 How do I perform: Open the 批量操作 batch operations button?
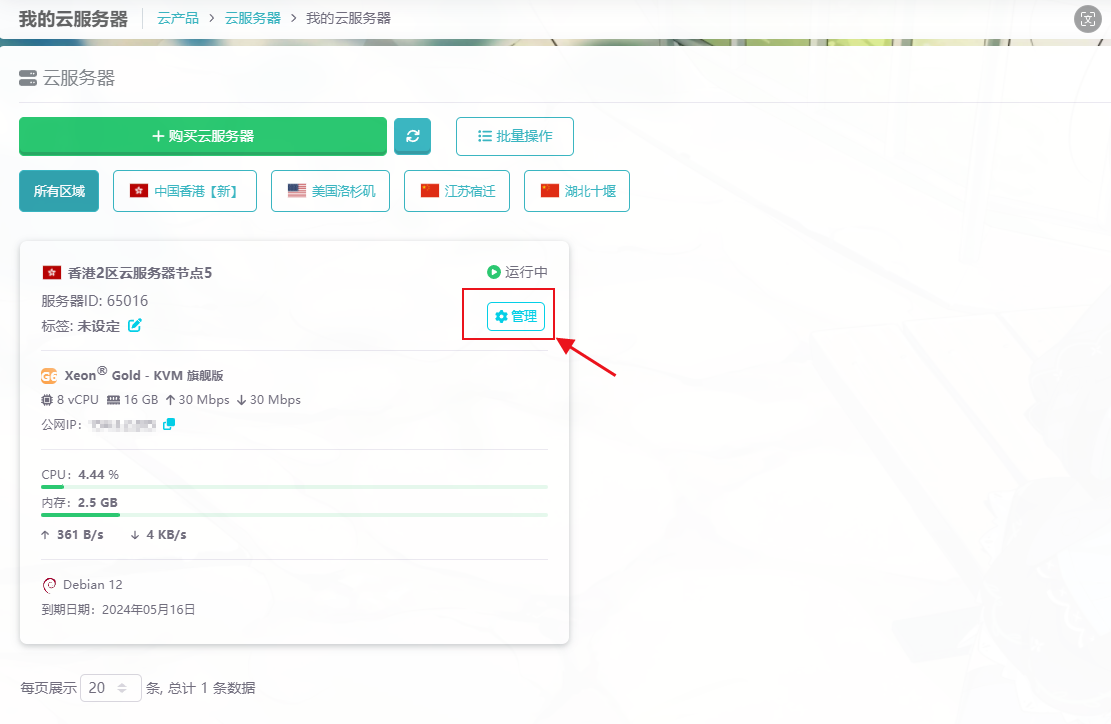(x=514, y=136)
